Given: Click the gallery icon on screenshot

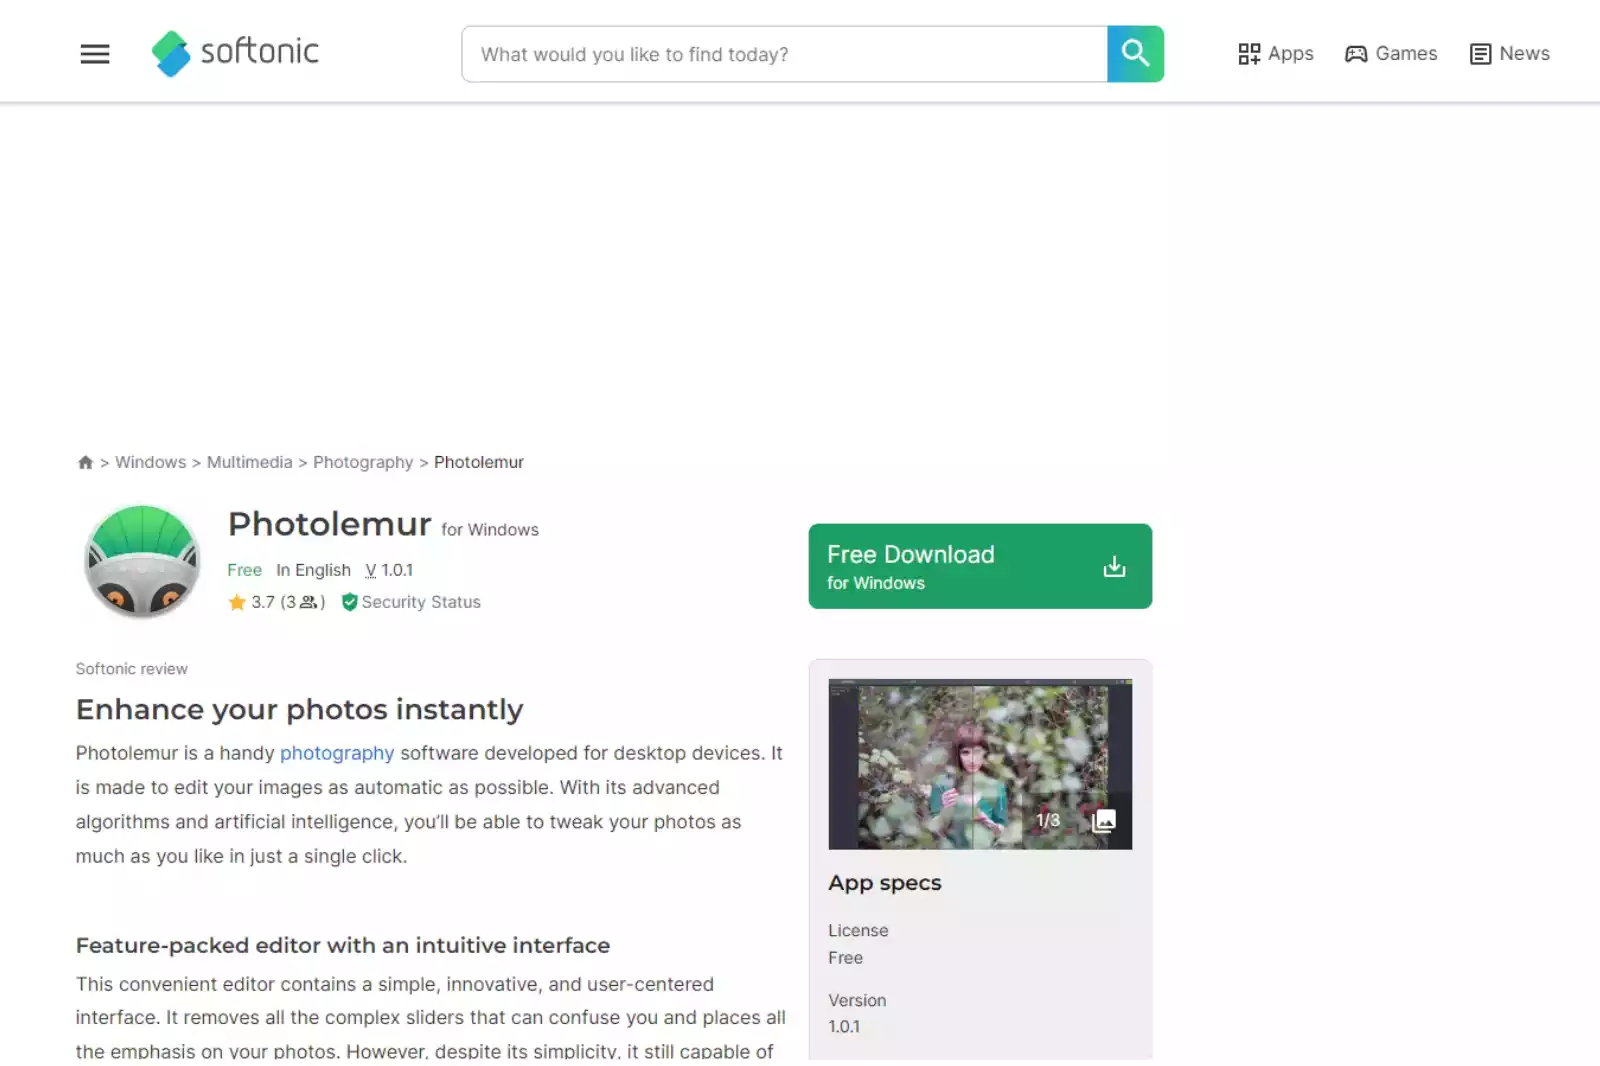Looking at the screenshot, I should [1104, 821].
